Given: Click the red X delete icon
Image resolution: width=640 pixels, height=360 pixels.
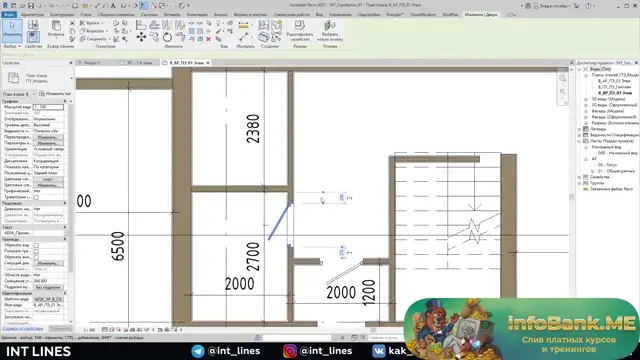Looking at the screenshot, I should pos(208,39).
